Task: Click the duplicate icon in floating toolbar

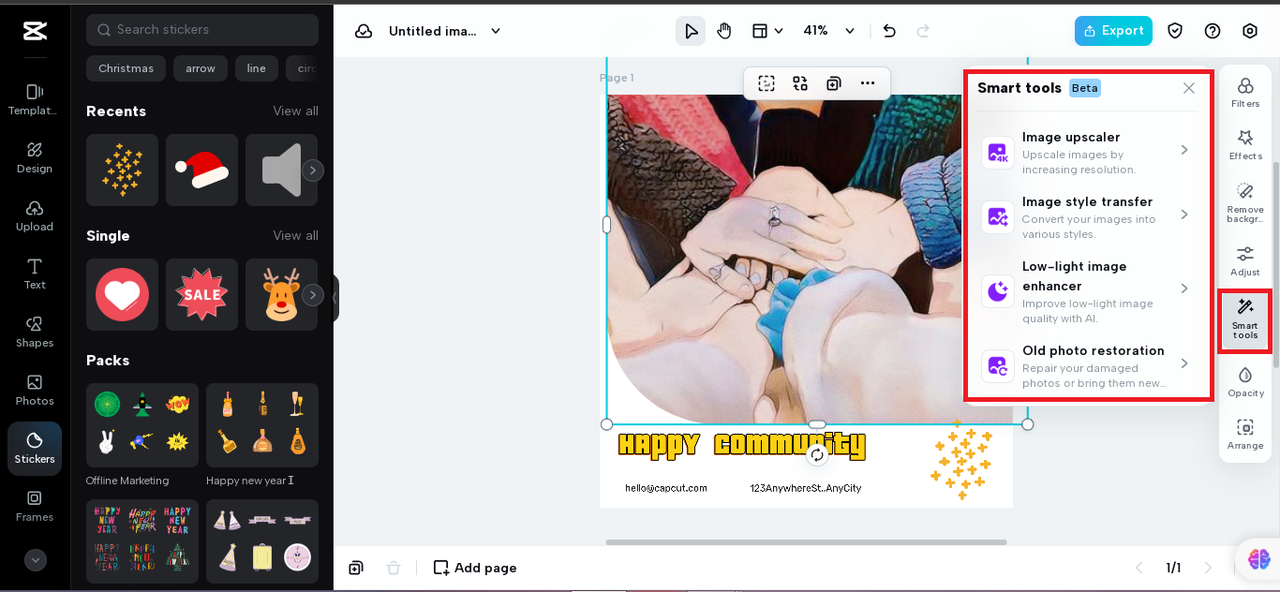Action: pos(834,84)
